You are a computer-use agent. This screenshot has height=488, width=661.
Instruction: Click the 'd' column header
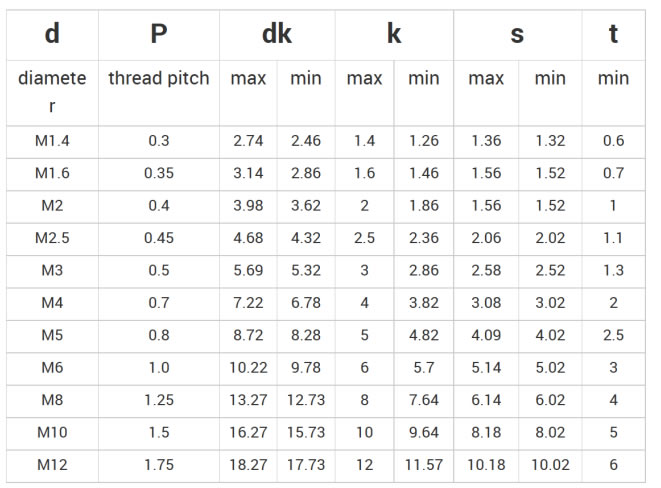click(x=52, y=34)
